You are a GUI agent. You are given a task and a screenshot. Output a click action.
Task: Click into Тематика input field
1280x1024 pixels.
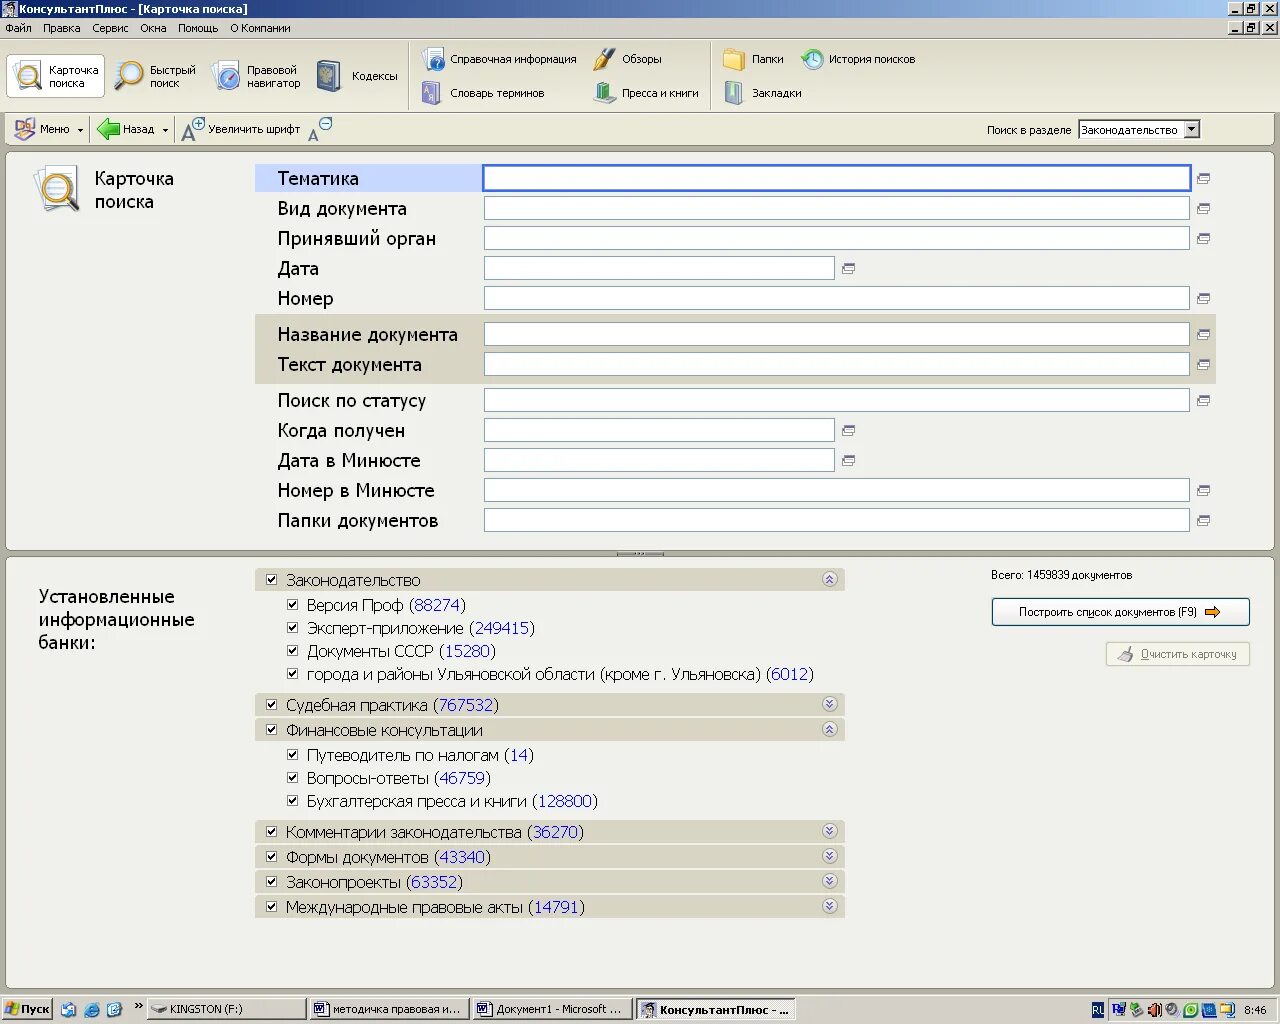(837, 178)
